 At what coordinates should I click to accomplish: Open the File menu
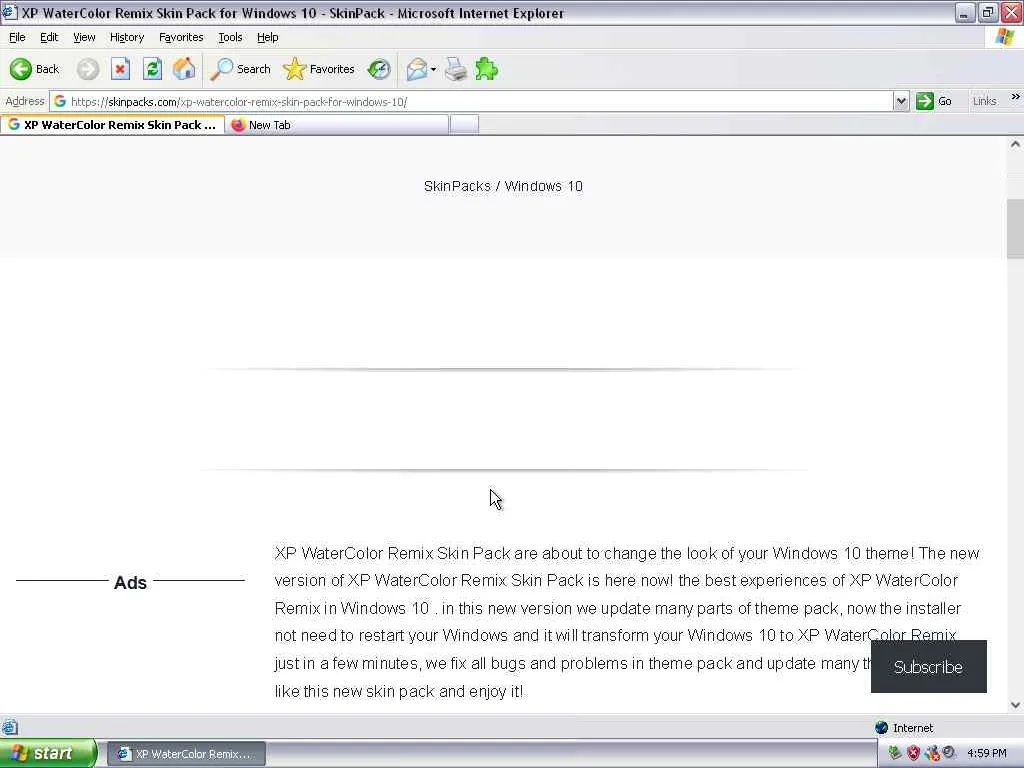click(17, 37)
